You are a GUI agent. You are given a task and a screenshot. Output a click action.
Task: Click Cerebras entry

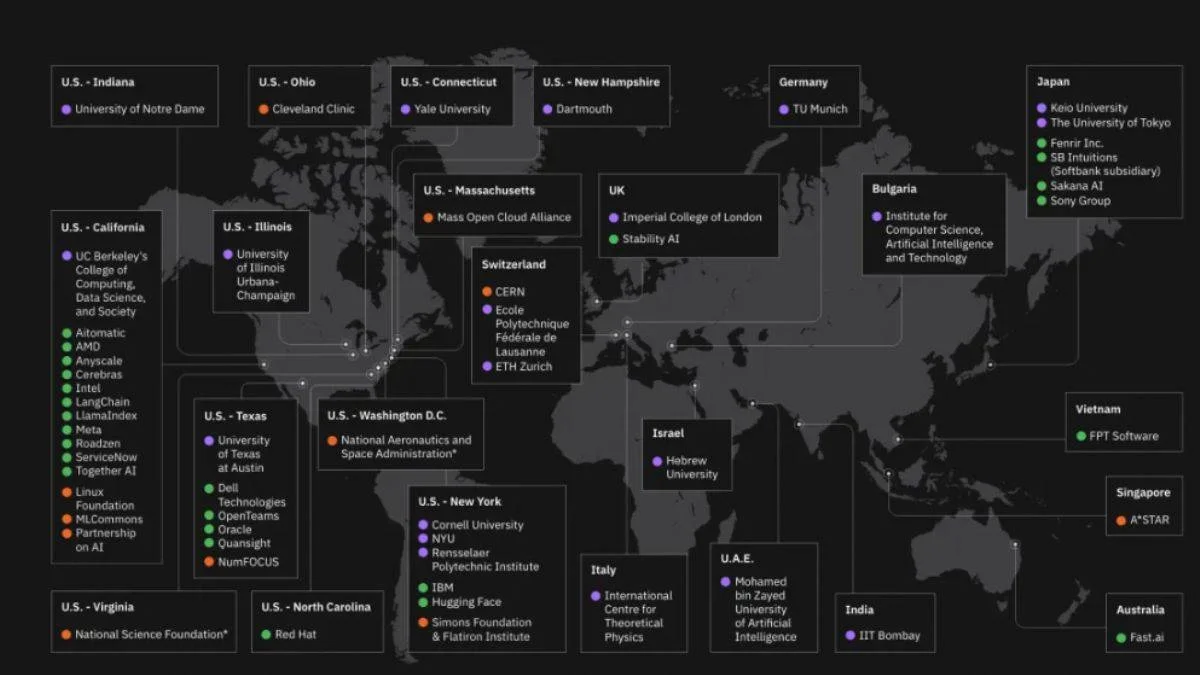92,375
